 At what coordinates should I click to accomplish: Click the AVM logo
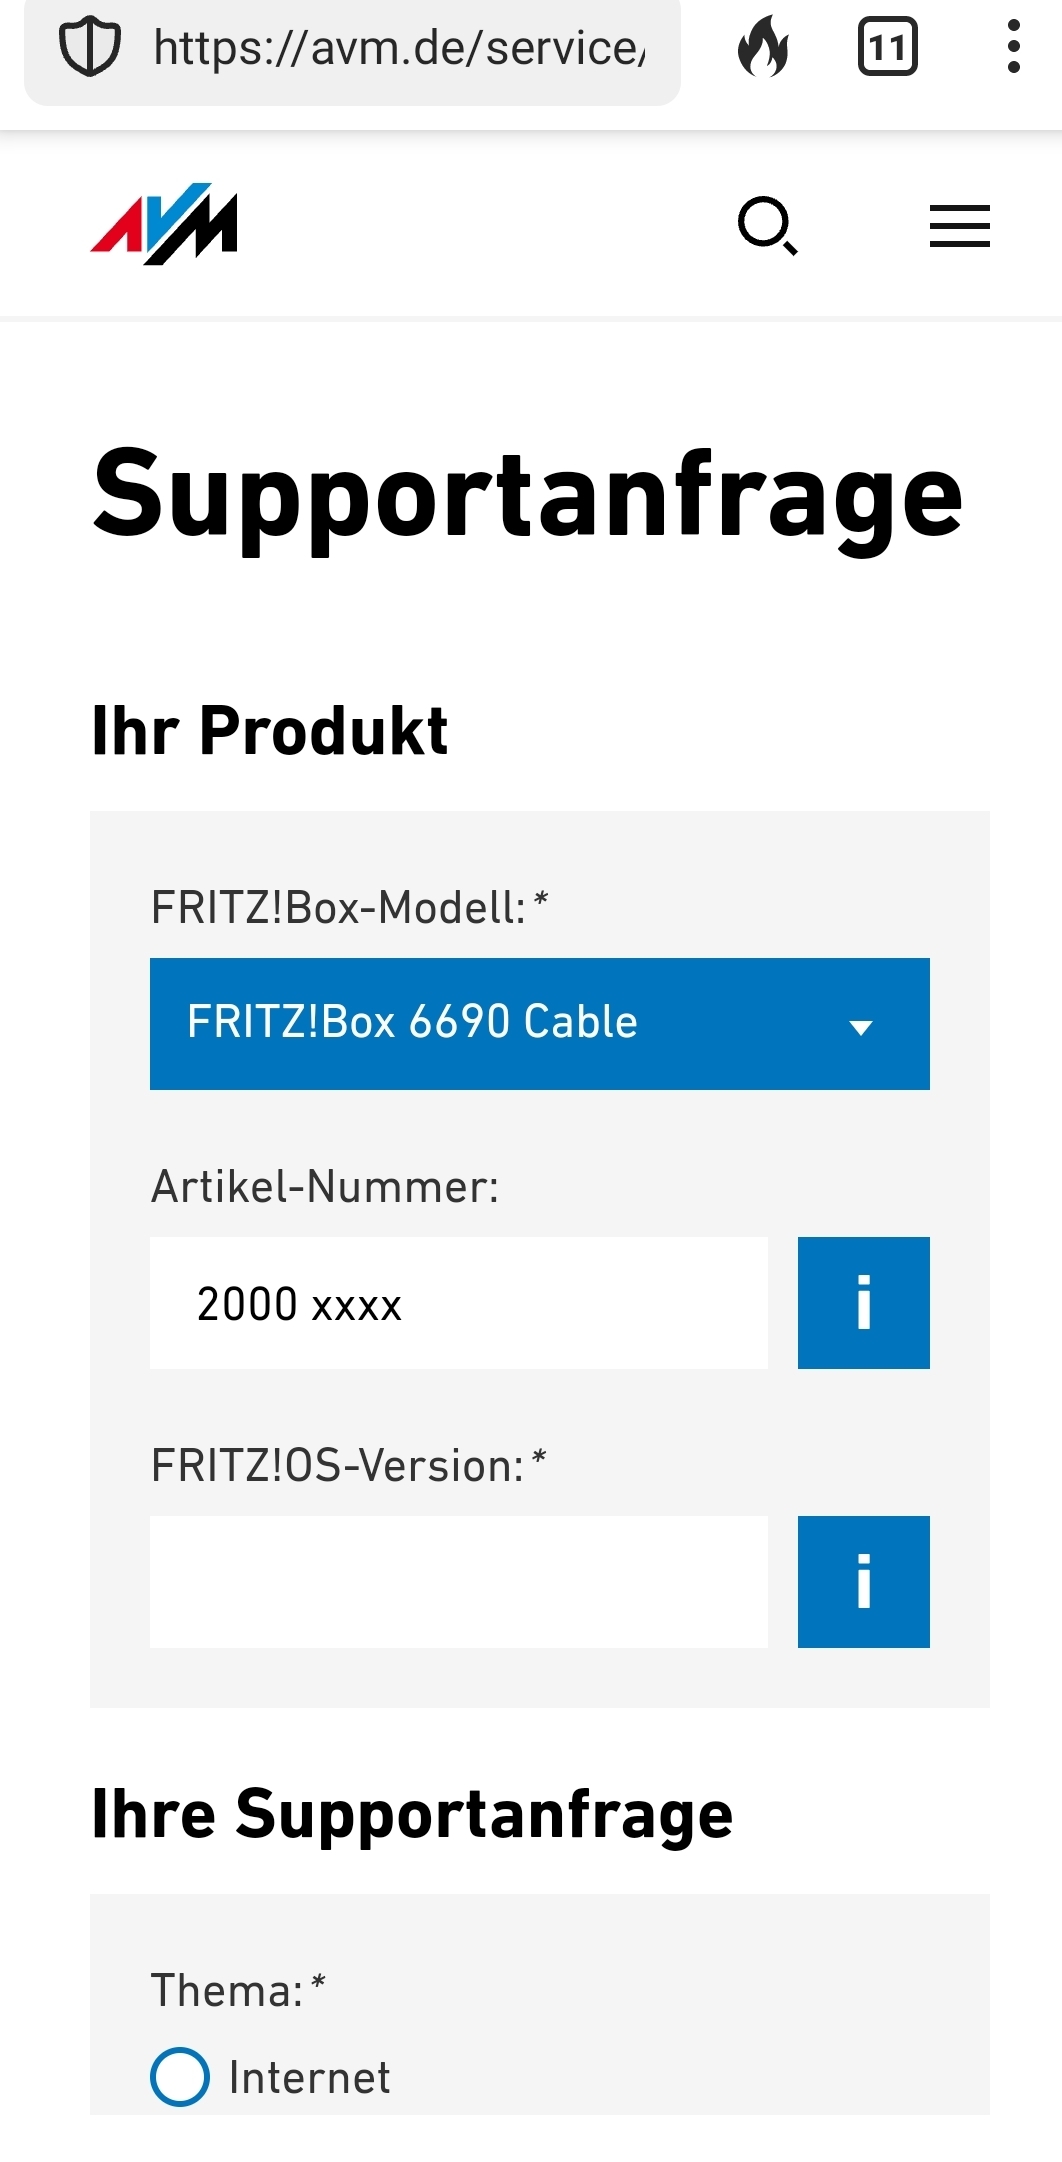(x=164, y=224)
